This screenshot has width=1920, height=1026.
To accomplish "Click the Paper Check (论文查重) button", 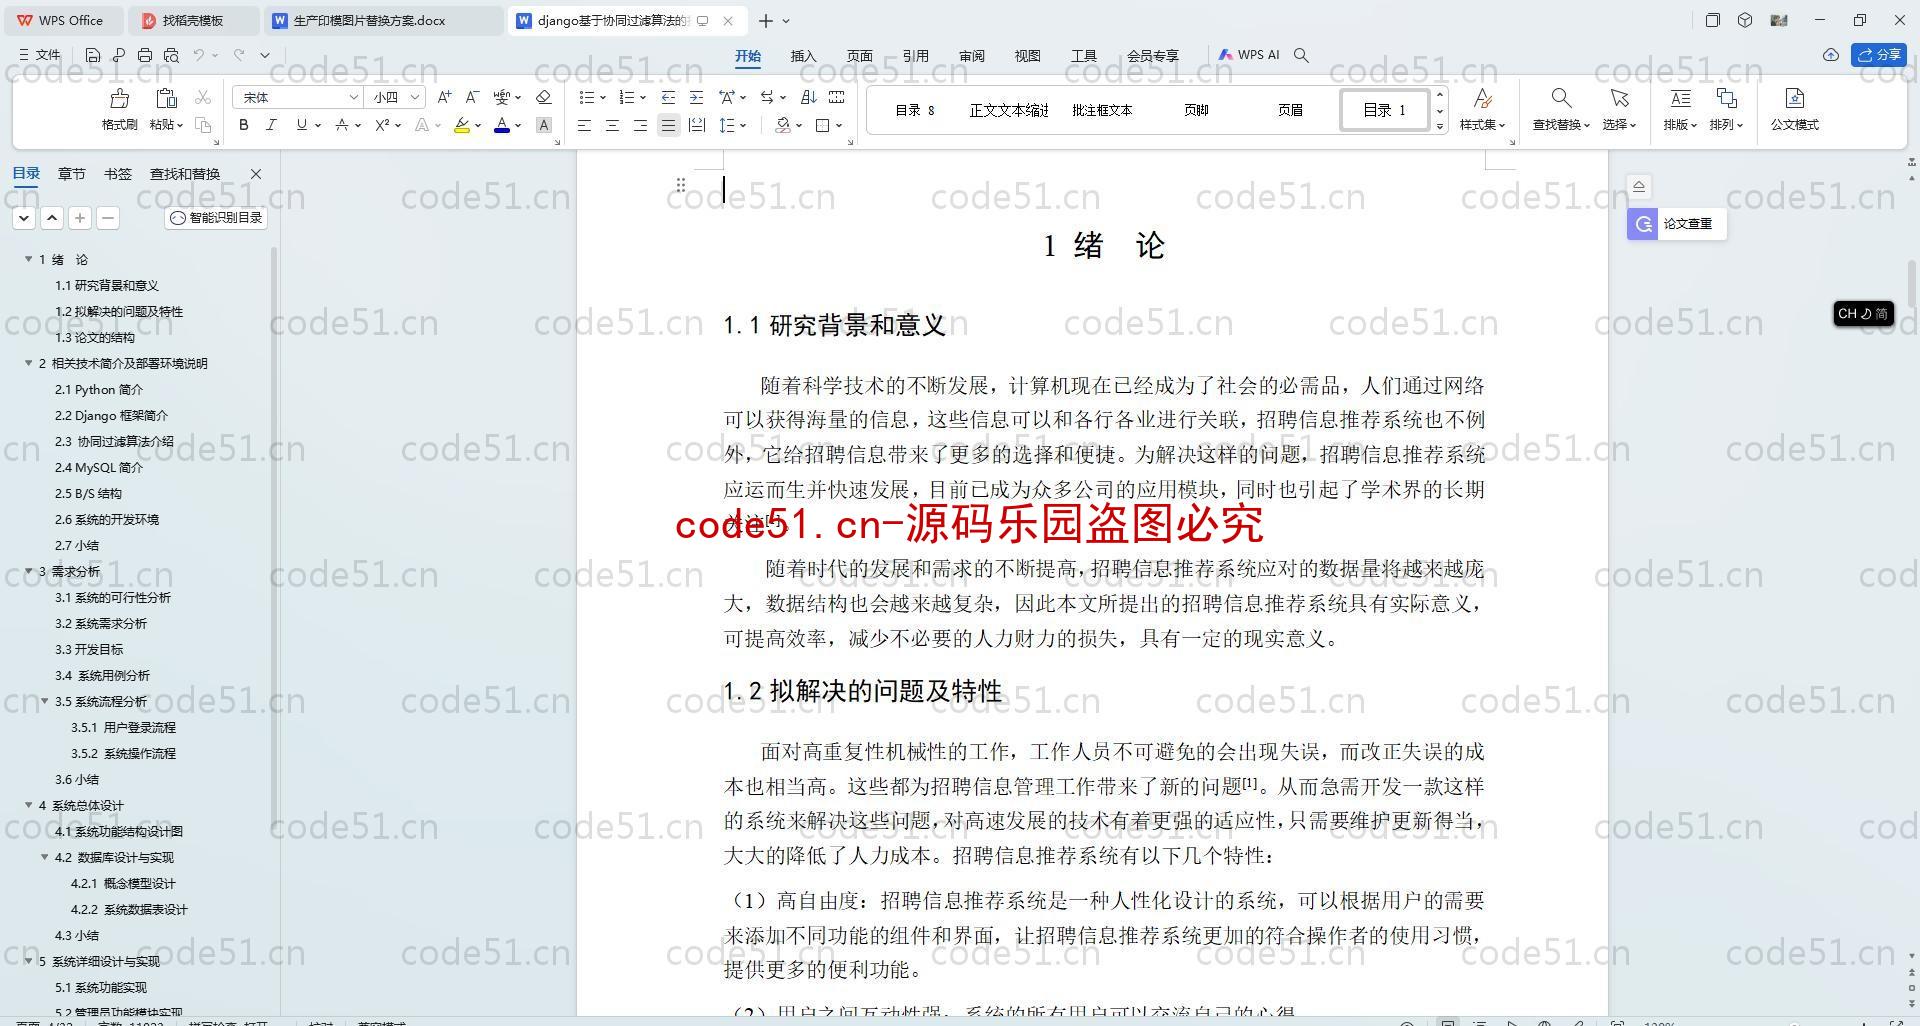I will 1676,224.
